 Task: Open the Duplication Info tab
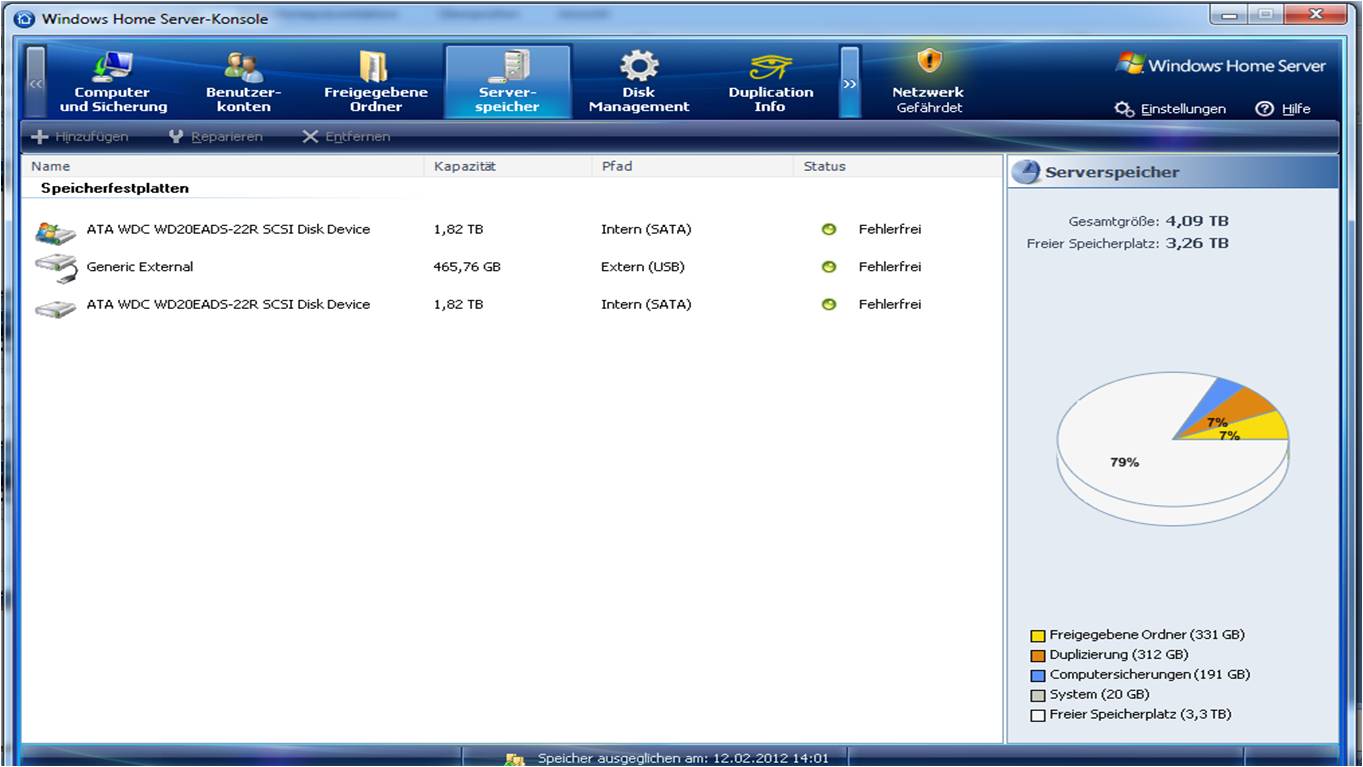[x=770, y=82]
